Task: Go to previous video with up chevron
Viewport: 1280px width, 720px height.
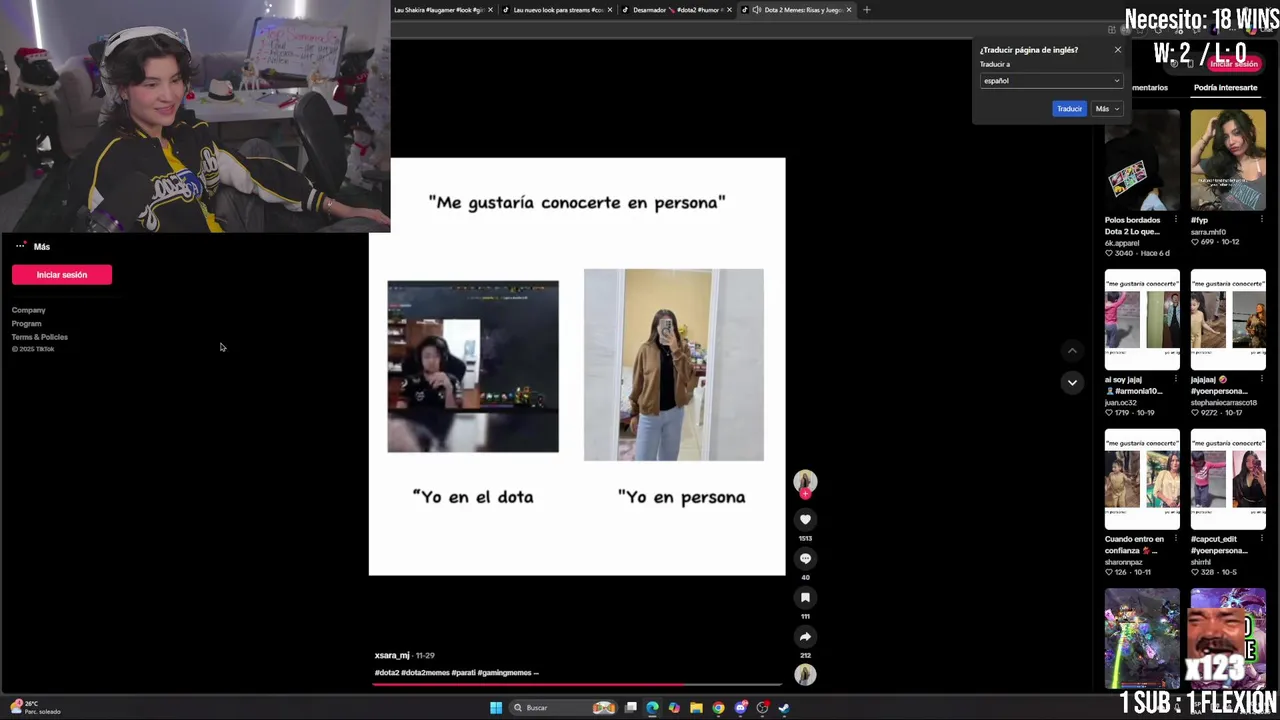Action: coord(1072,350)
